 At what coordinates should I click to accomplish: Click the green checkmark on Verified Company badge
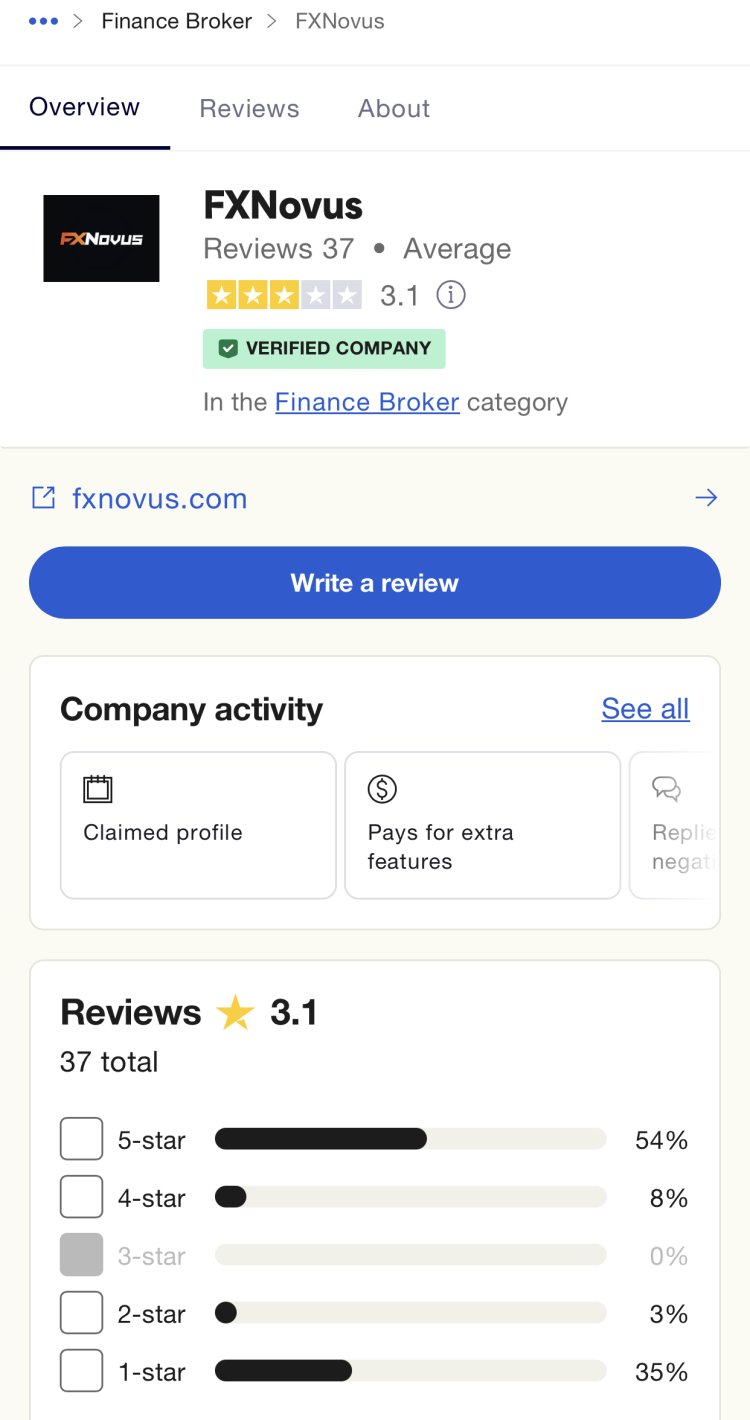pos(228,348)
